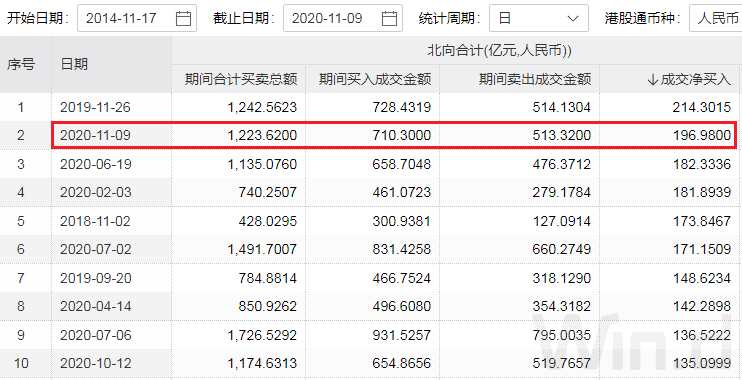
Task: Click the sell amount 476.3712
Action: 562,164
